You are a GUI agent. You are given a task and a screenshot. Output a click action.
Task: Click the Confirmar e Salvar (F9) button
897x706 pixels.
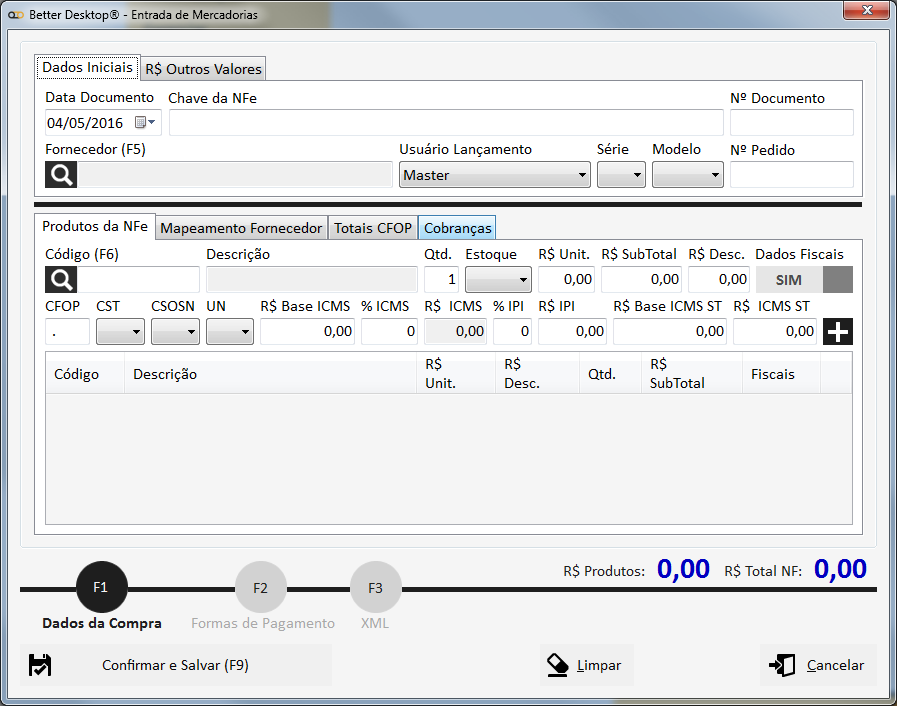(x=175, y=665)
